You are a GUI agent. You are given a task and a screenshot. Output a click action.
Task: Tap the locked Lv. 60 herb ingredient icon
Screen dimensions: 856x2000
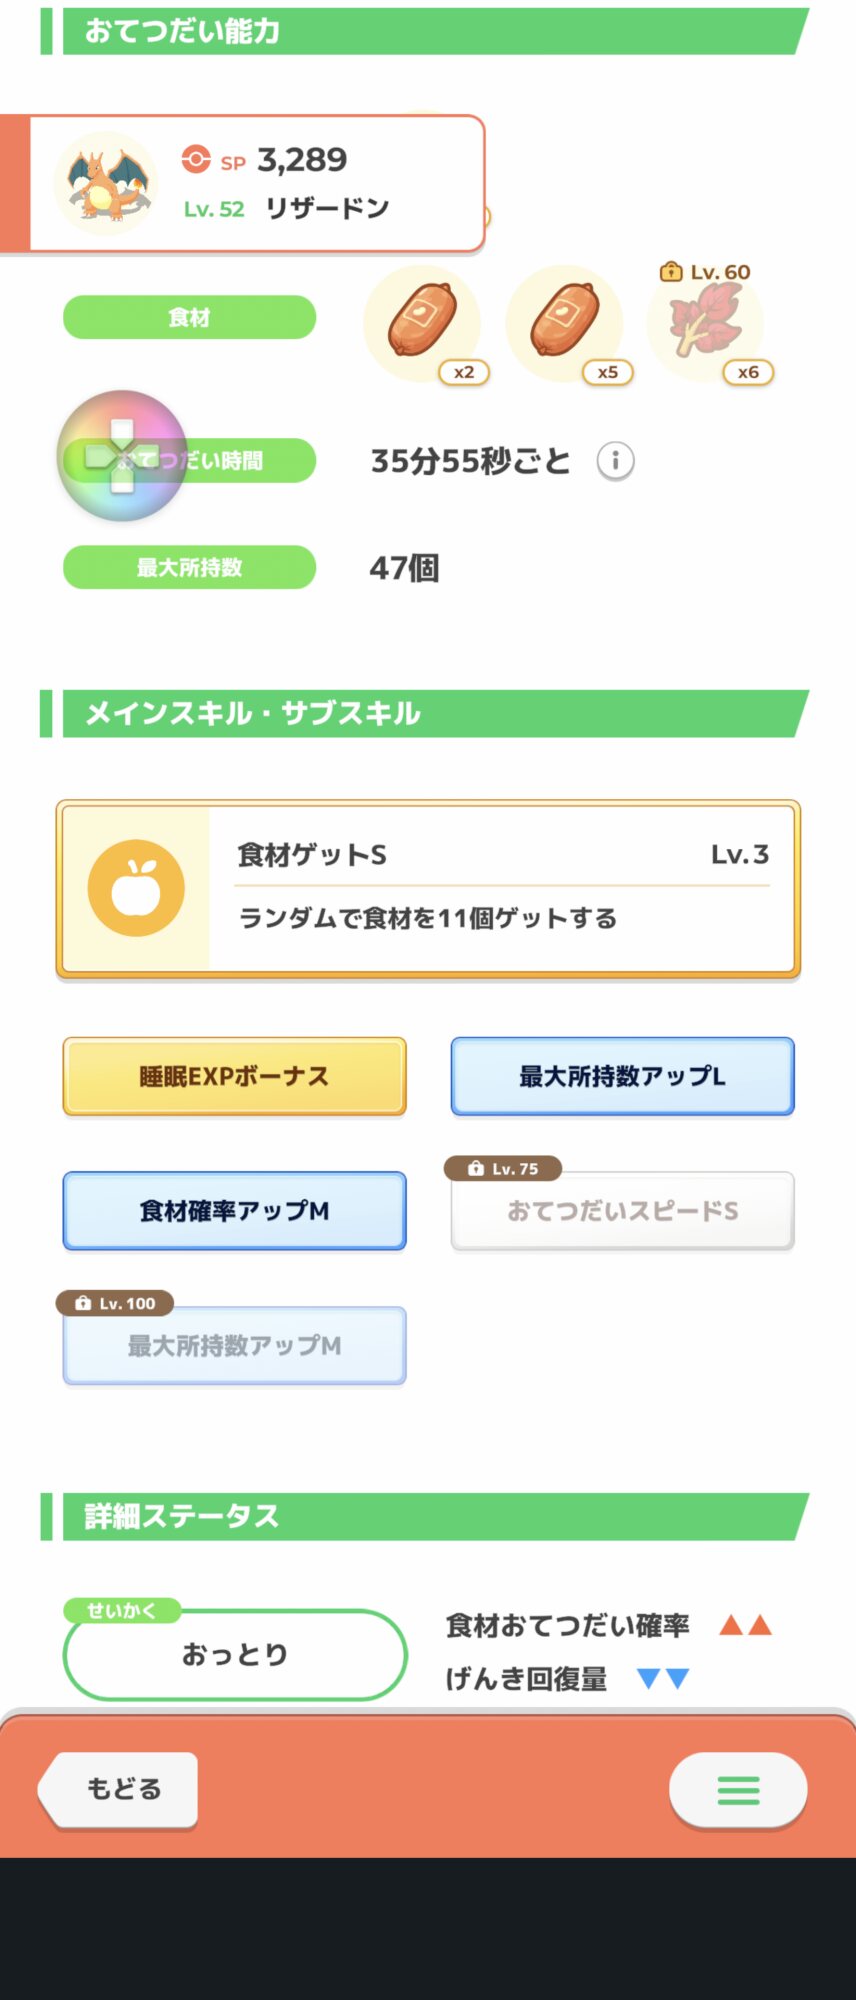(706, 321)
